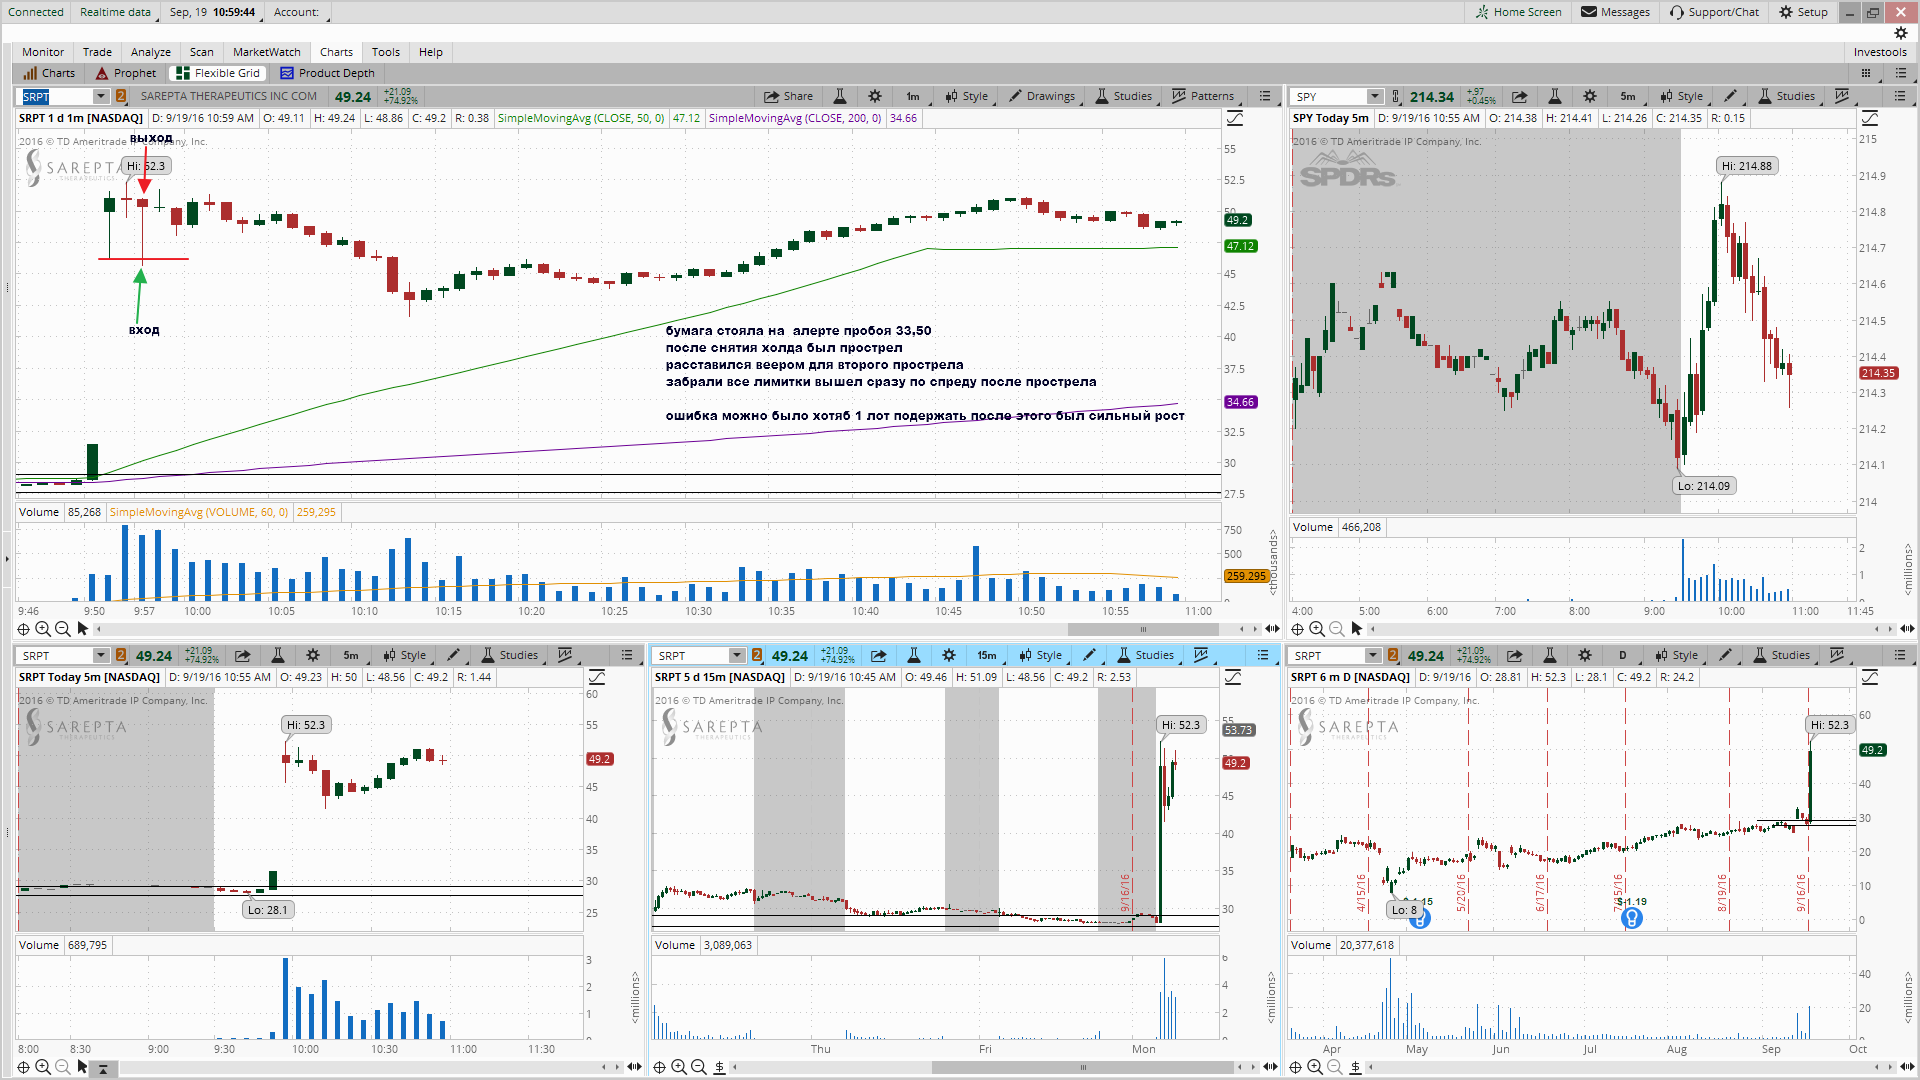Viewport: 1920px width, 1080px height.
Task: Open 5m timeframe selector in SPY chart
Action: click(x=1628, y=96)
